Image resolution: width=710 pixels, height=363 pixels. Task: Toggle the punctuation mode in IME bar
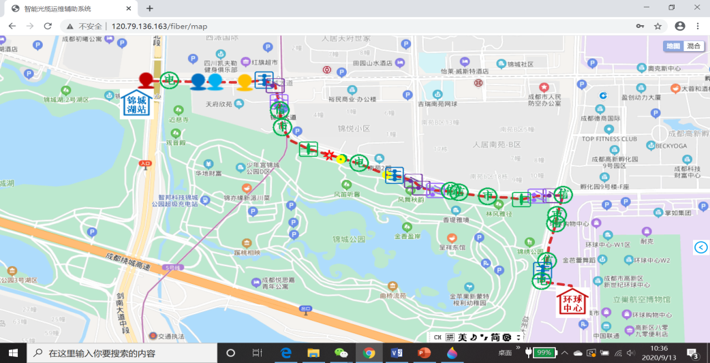[485, 337]
